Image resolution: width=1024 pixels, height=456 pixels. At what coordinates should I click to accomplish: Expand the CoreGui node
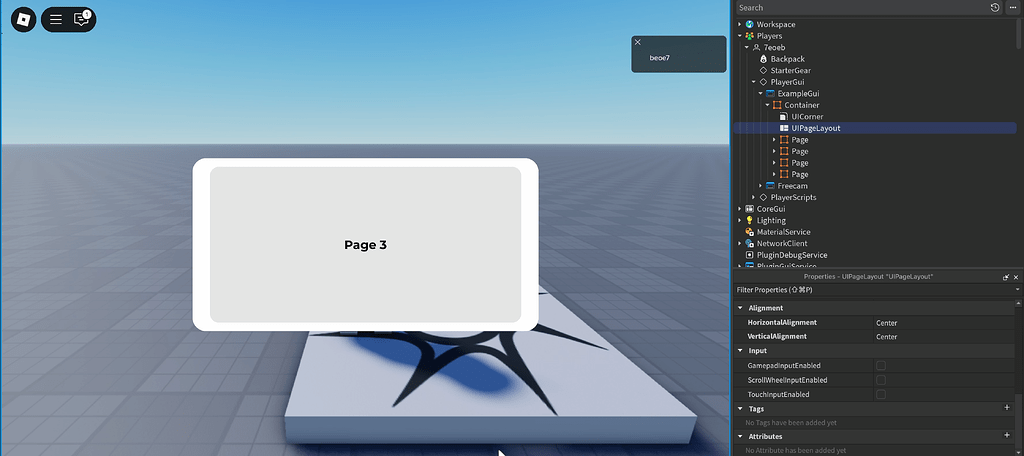click(x=740, y=209)
